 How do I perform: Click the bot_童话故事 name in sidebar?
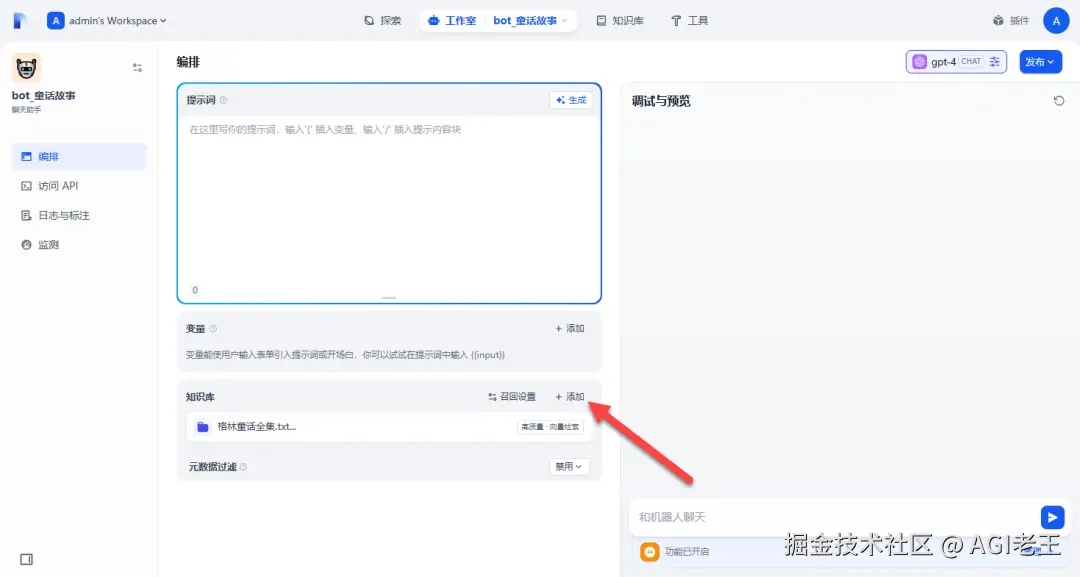[43, 96]
